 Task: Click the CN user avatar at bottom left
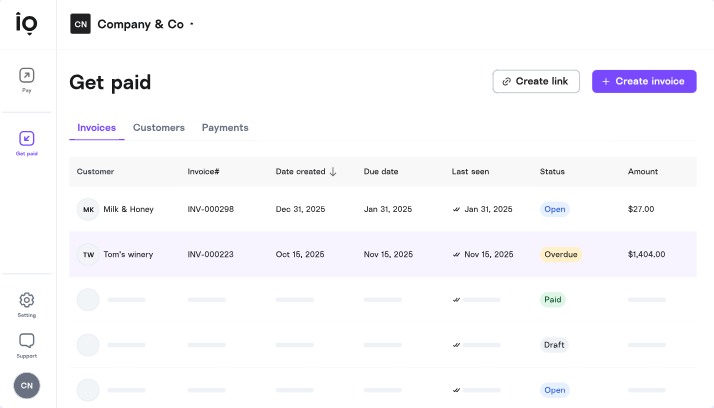[27, 385]
